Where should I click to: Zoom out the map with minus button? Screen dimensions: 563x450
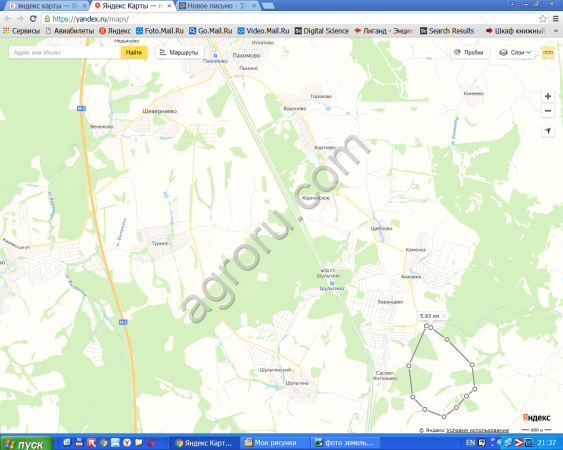[x=548, y=111]
